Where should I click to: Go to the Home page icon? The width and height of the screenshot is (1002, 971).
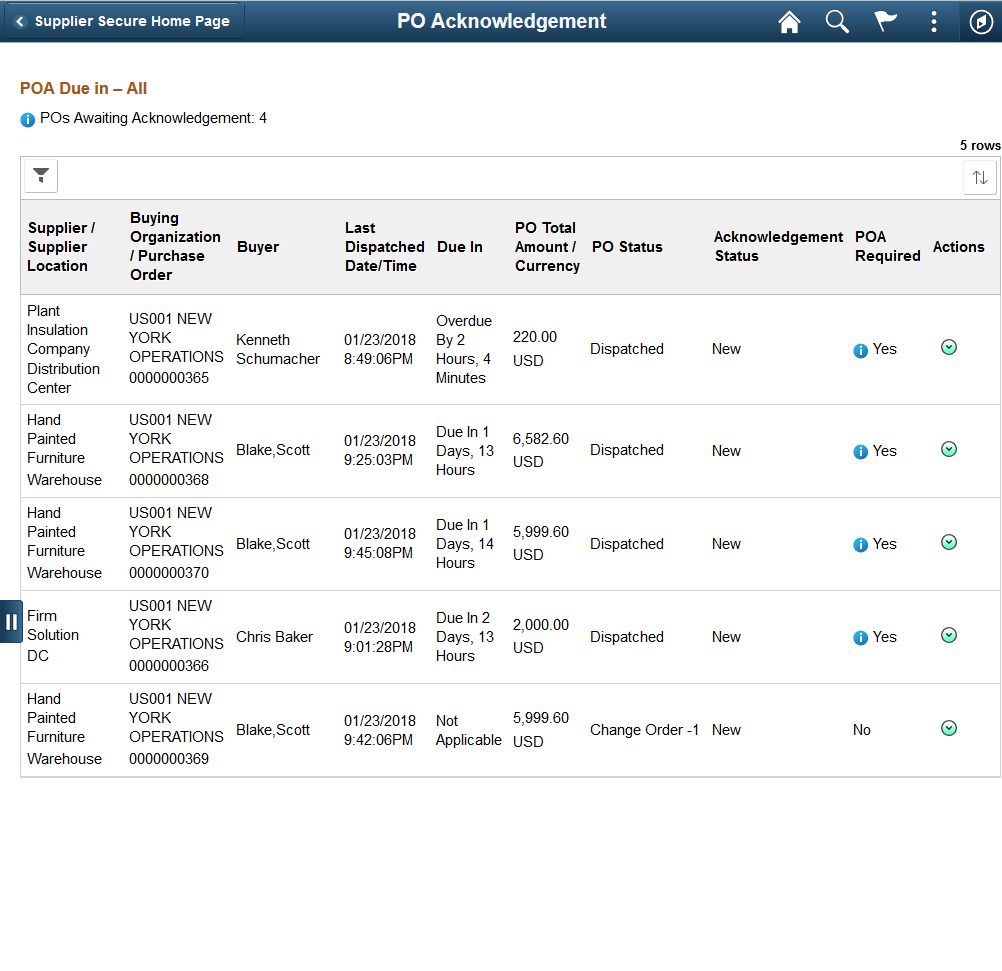point(789,21)
